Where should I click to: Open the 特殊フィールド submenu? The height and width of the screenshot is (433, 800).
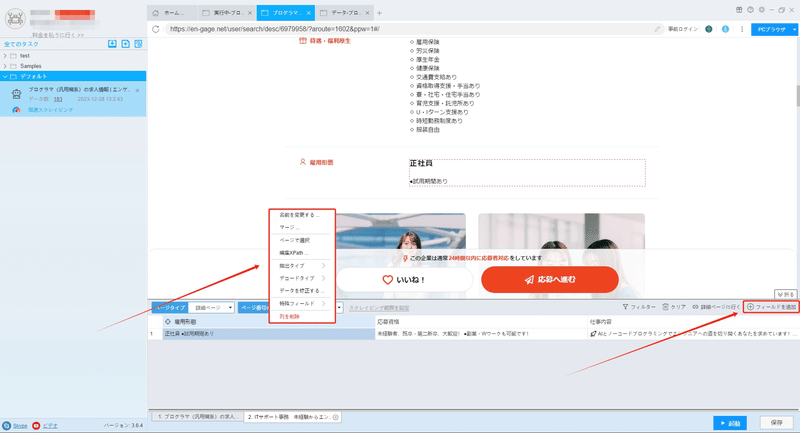(x=301, y=303)
